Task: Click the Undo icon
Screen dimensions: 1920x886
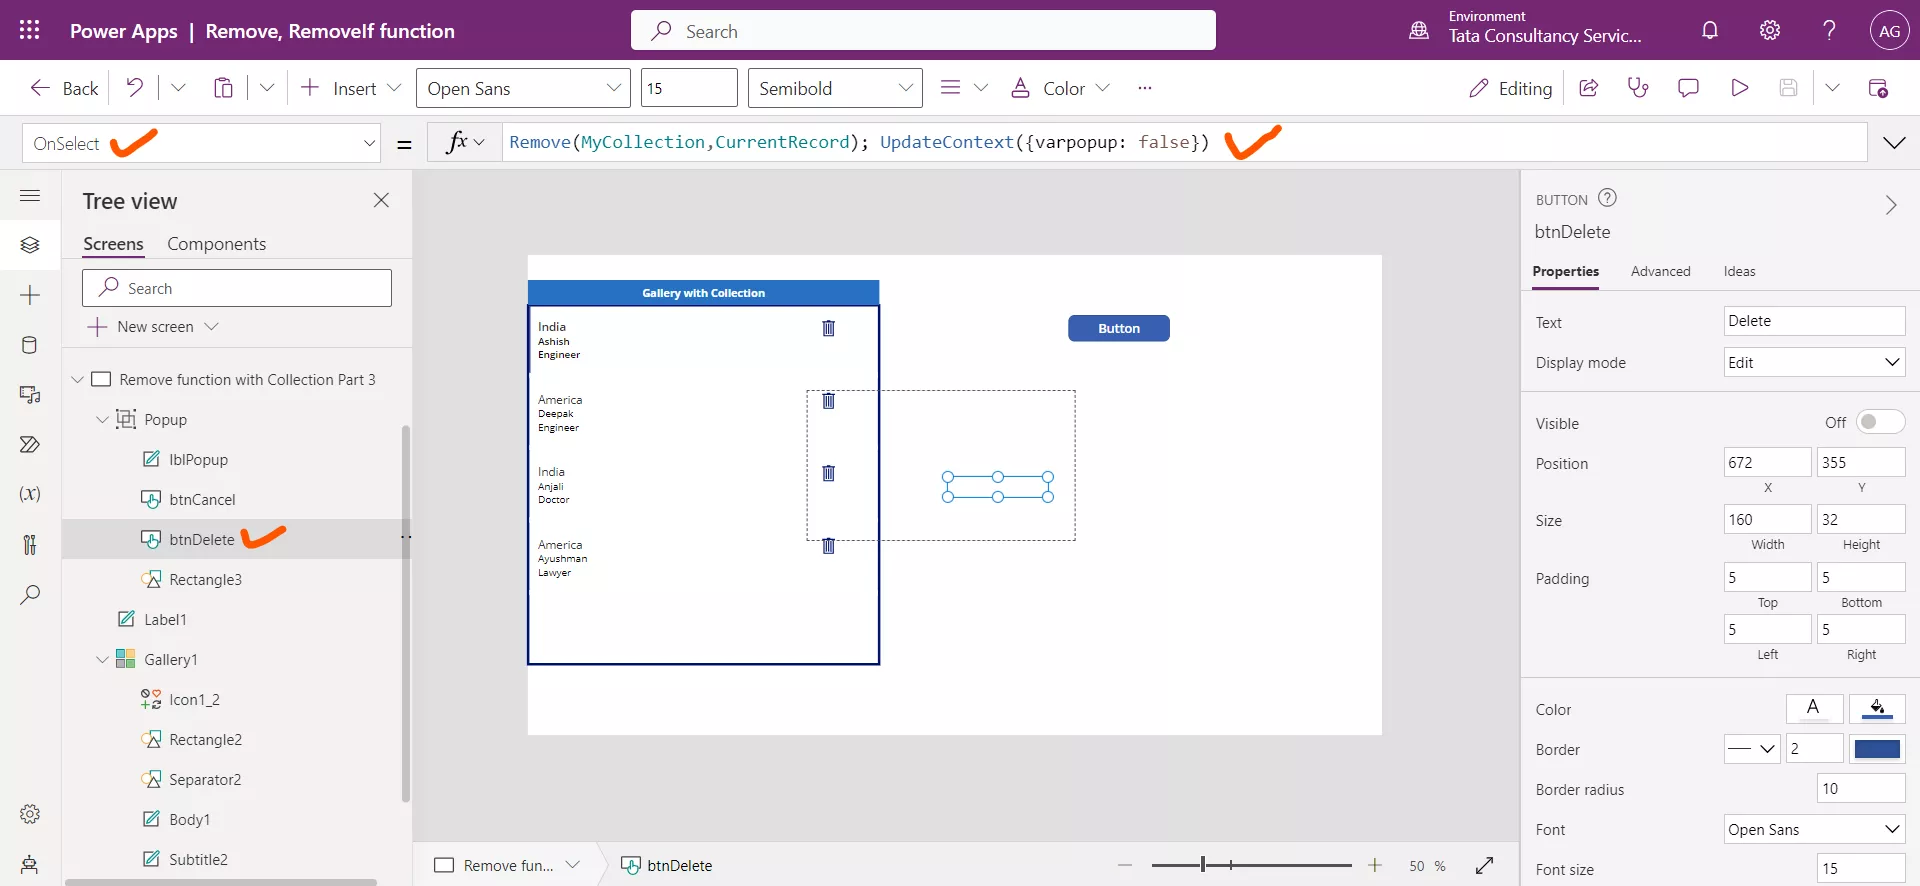Action: point(134,88)
